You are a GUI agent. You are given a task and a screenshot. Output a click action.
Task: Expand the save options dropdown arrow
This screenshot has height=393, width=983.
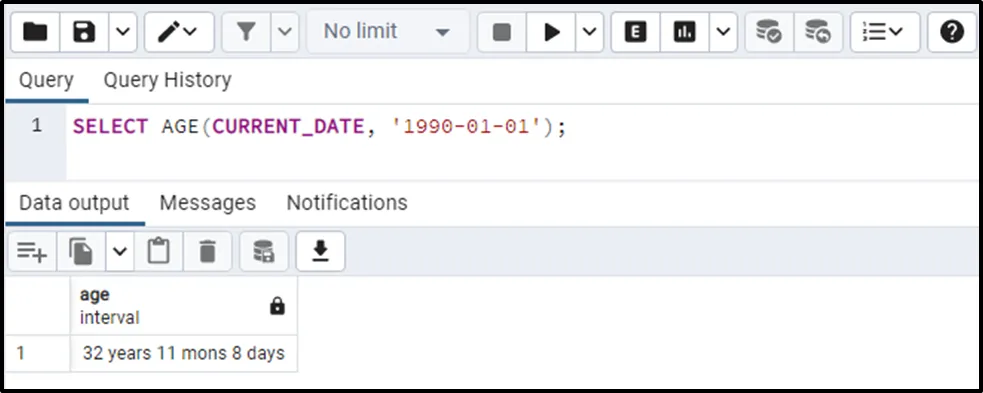click(x=123, y=31)
